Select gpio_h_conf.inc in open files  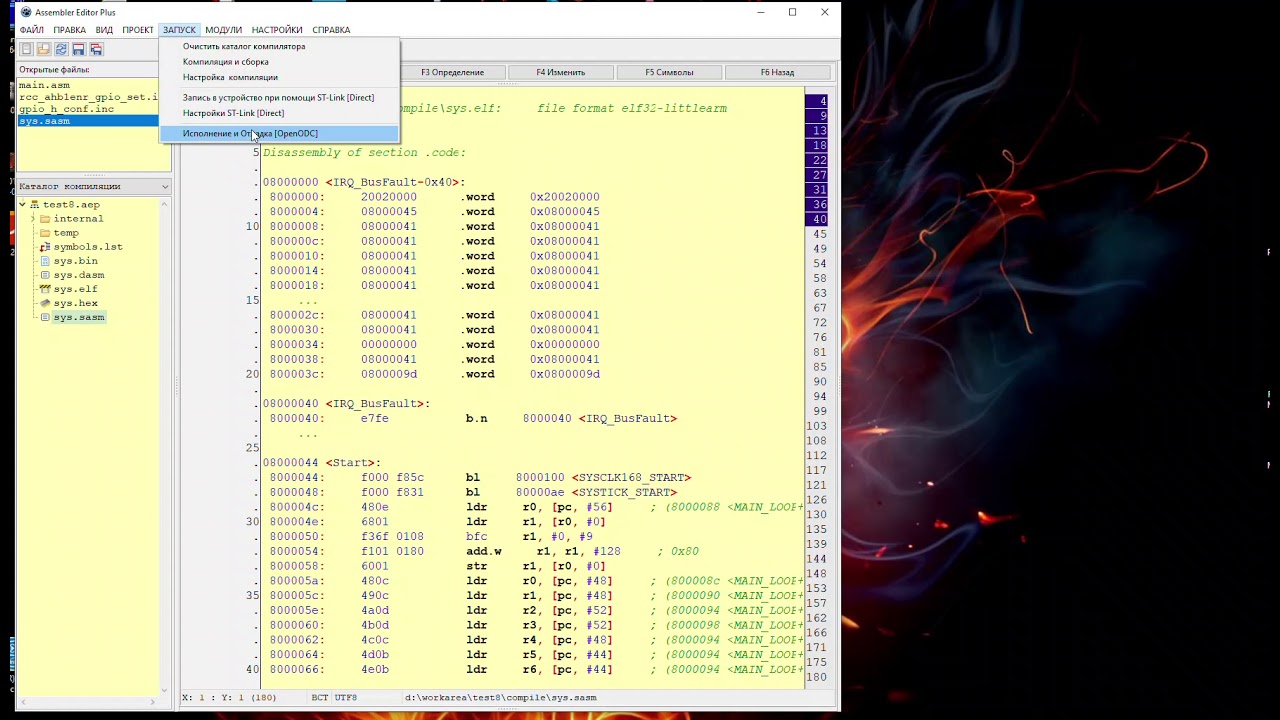pyautogui.click(x=66, y=108)
